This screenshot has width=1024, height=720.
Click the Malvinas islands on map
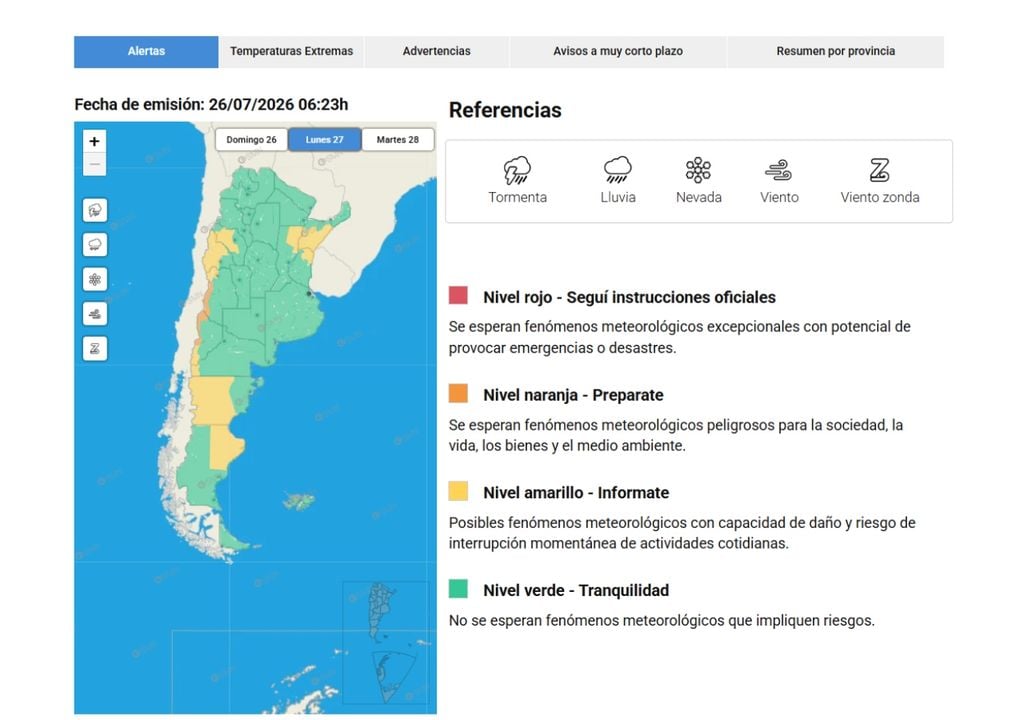[x=300, y=502]
